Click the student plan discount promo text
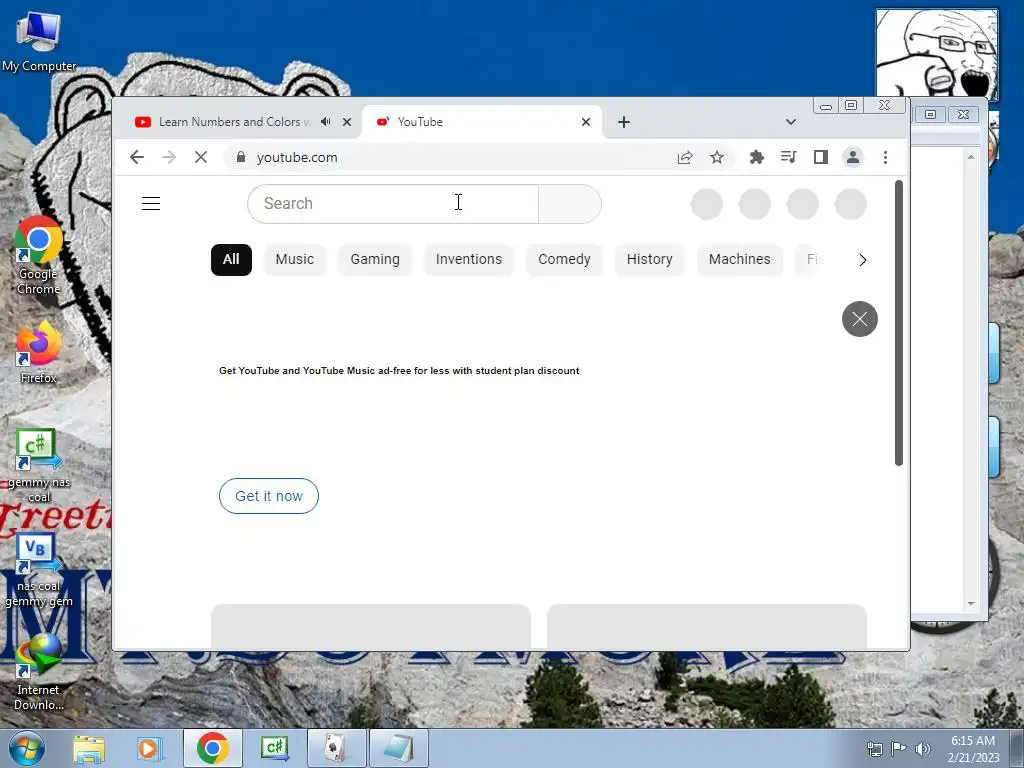This screenshot has height=768, width=1024. (x=399, y=371)
